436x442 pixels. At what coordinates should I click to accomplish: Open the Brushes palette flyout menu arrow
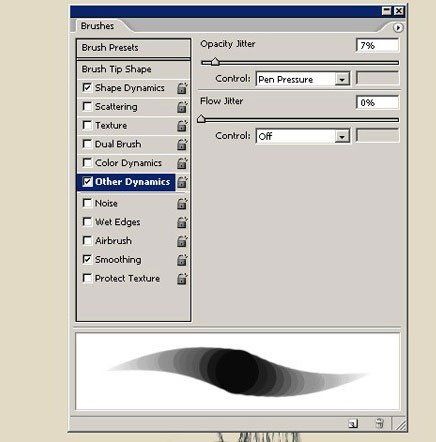(398, 28)
